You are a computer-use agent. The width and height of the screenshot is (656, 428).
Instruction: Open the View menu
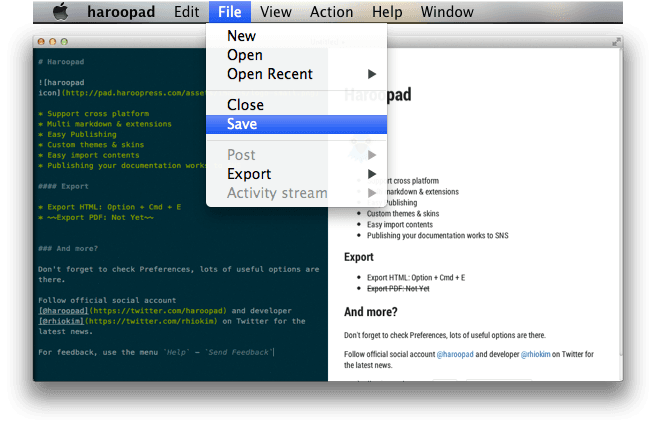tap(275, 12)
